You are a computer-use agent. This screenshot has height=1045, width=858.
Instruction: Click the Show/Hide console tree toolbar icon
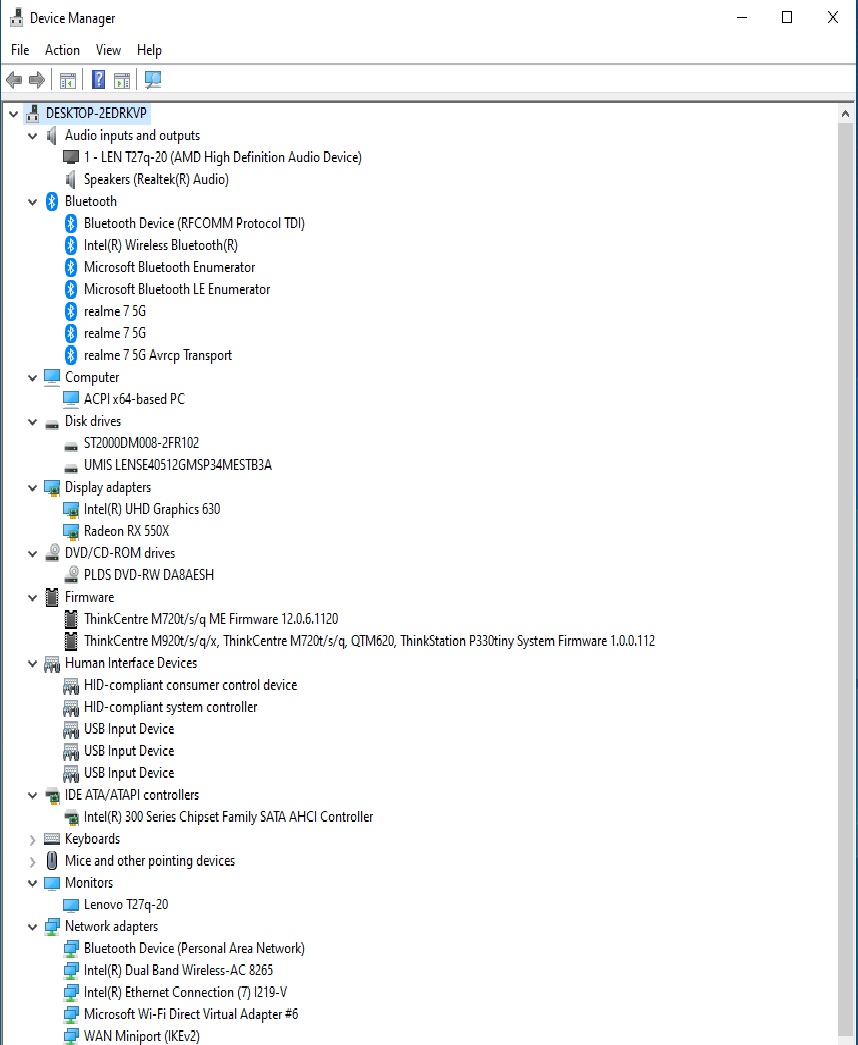67,80
